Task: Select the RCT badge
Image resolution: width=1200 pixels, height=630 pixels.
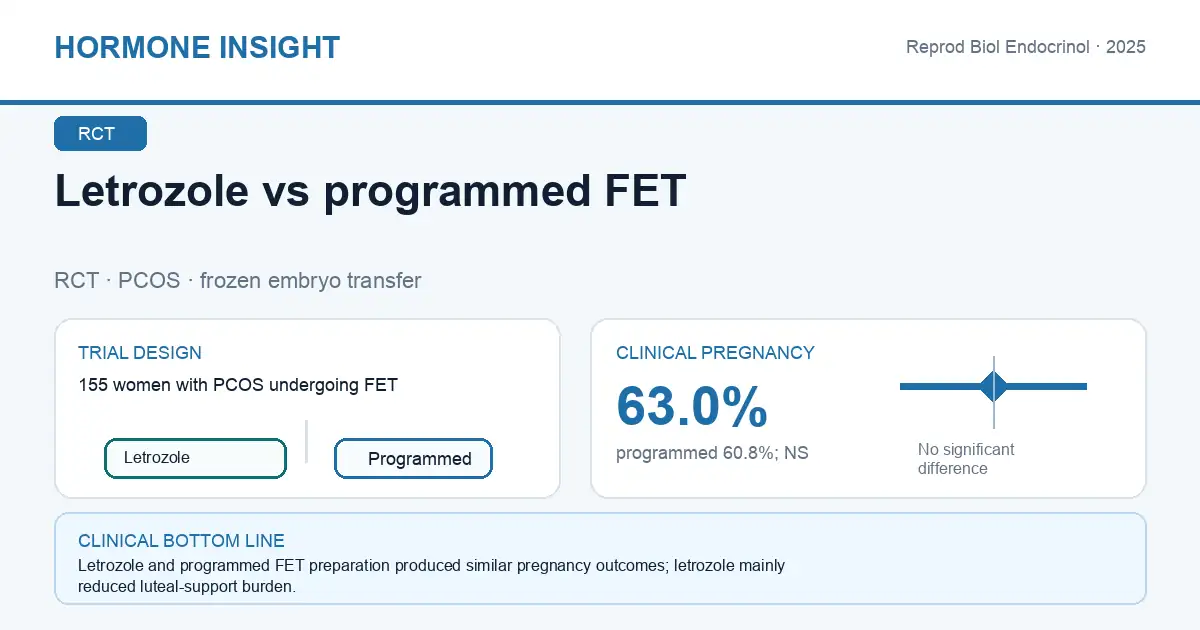Action: (100, 134)
